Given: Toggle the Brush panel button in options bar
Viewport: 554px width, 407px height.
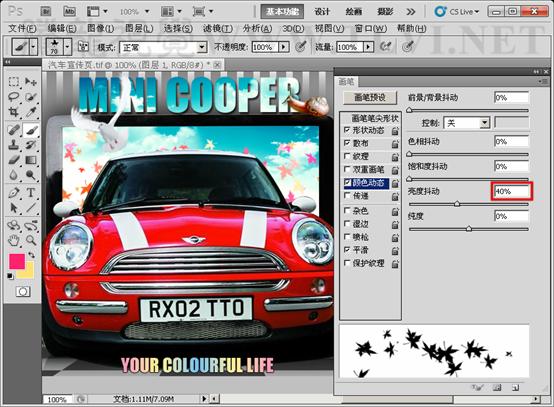Looking at the screenshot, I should [83, 47].
